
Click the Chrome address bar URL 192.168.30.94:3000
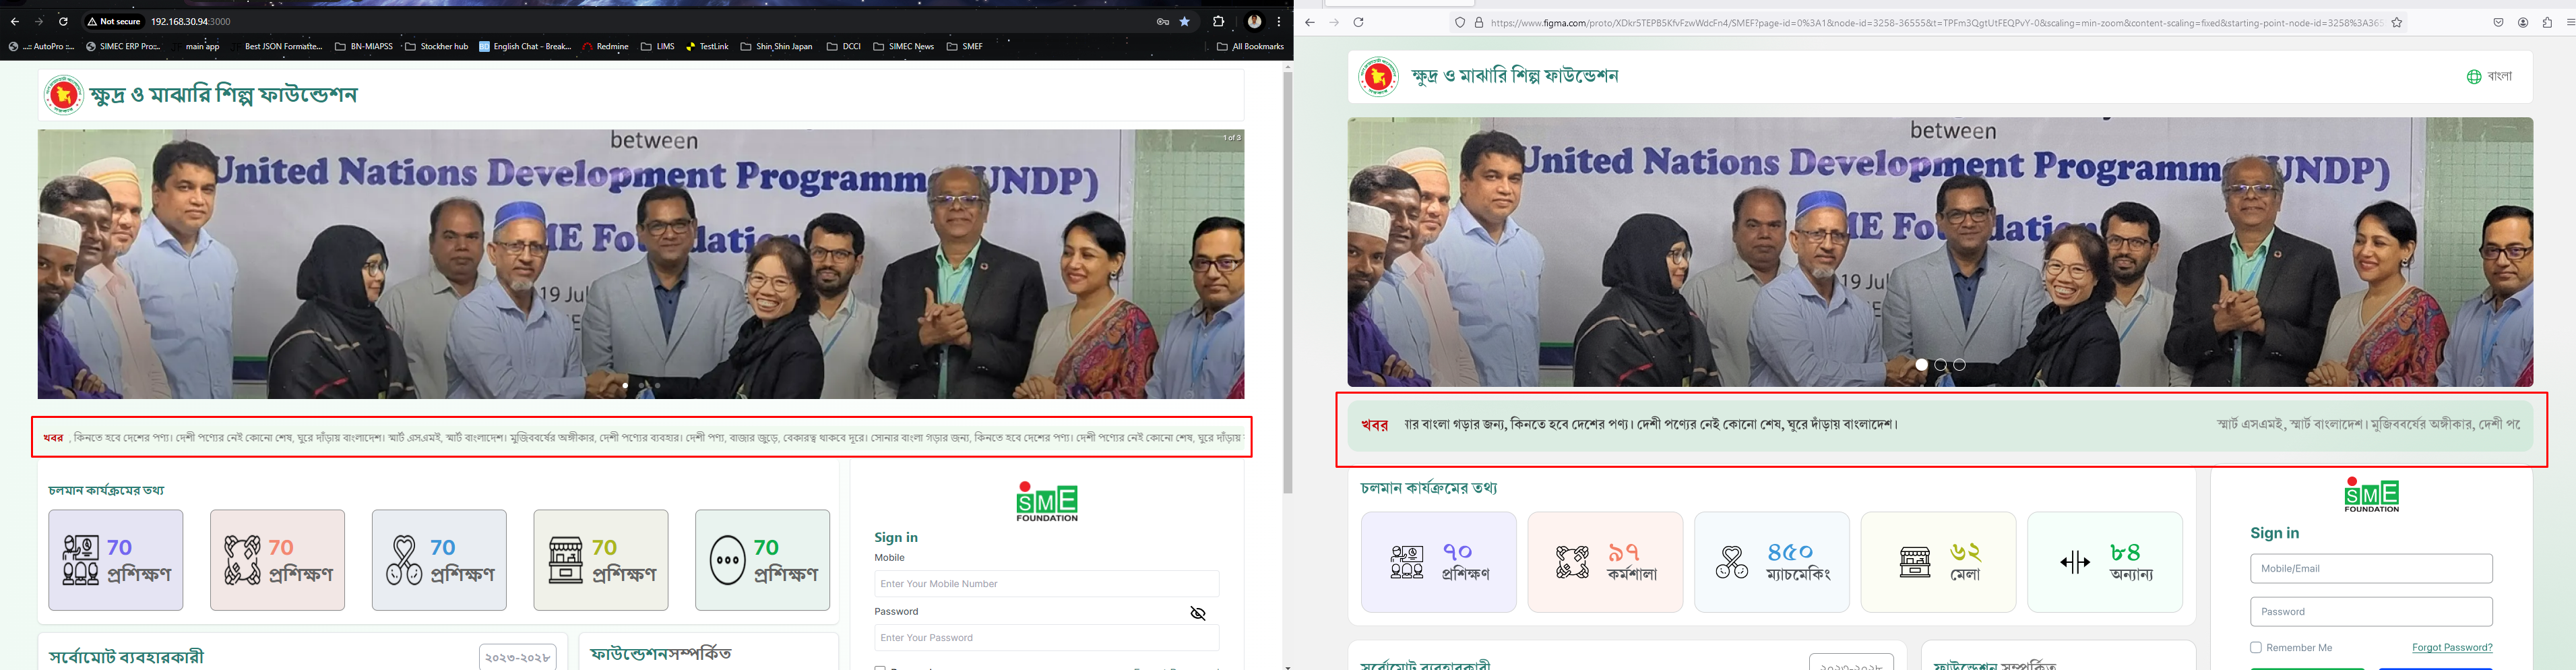tap(191, 21)
